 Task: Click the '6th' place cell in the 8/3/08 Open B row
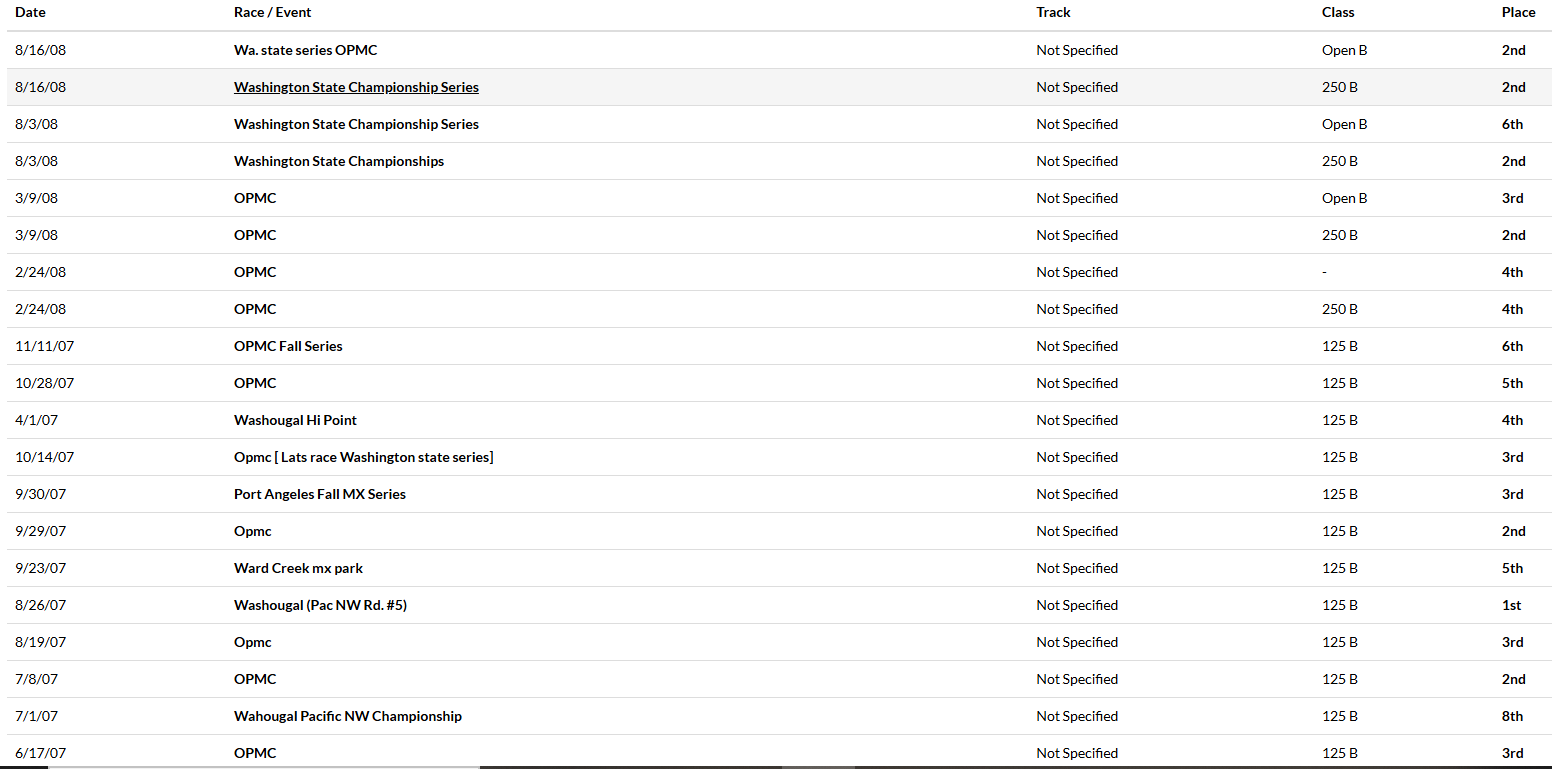click(1513, 124)
